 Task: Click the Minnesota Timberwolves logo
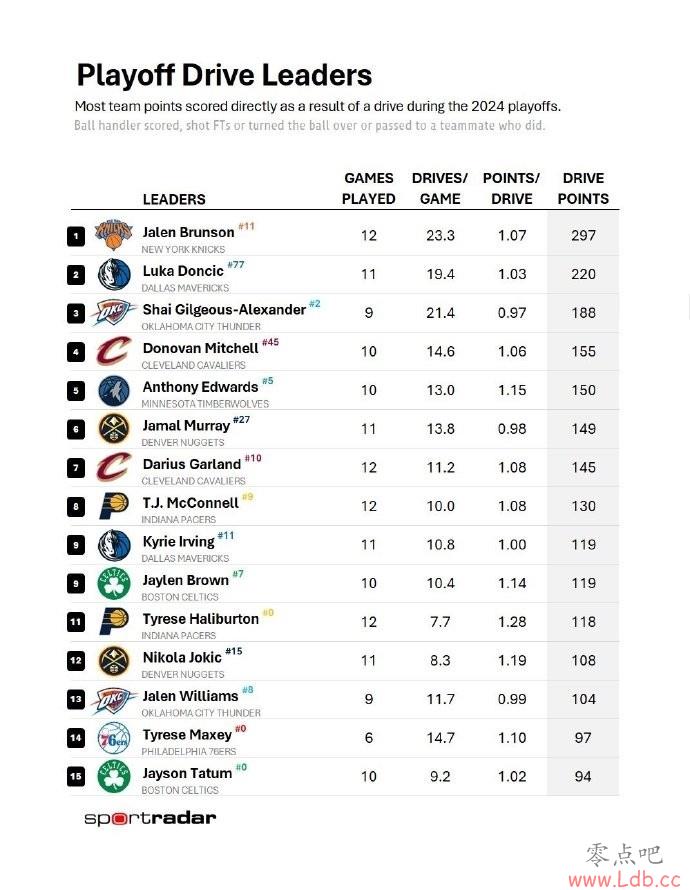pos(113,391)
